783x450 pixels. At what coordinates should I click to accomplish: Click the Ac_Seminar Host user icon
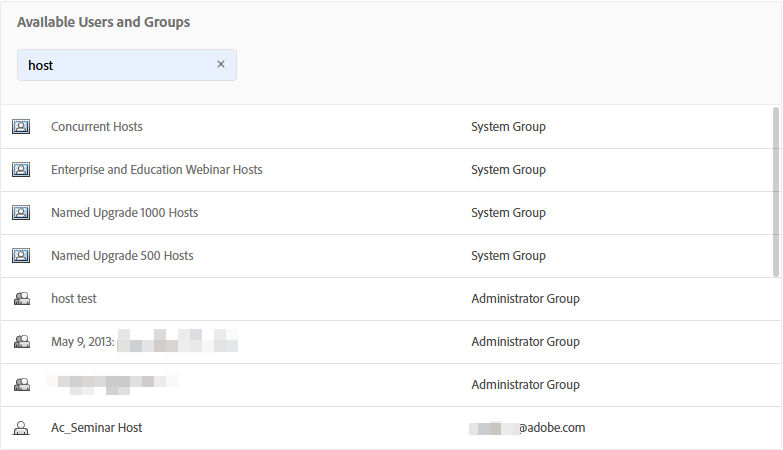coord(20,428)
